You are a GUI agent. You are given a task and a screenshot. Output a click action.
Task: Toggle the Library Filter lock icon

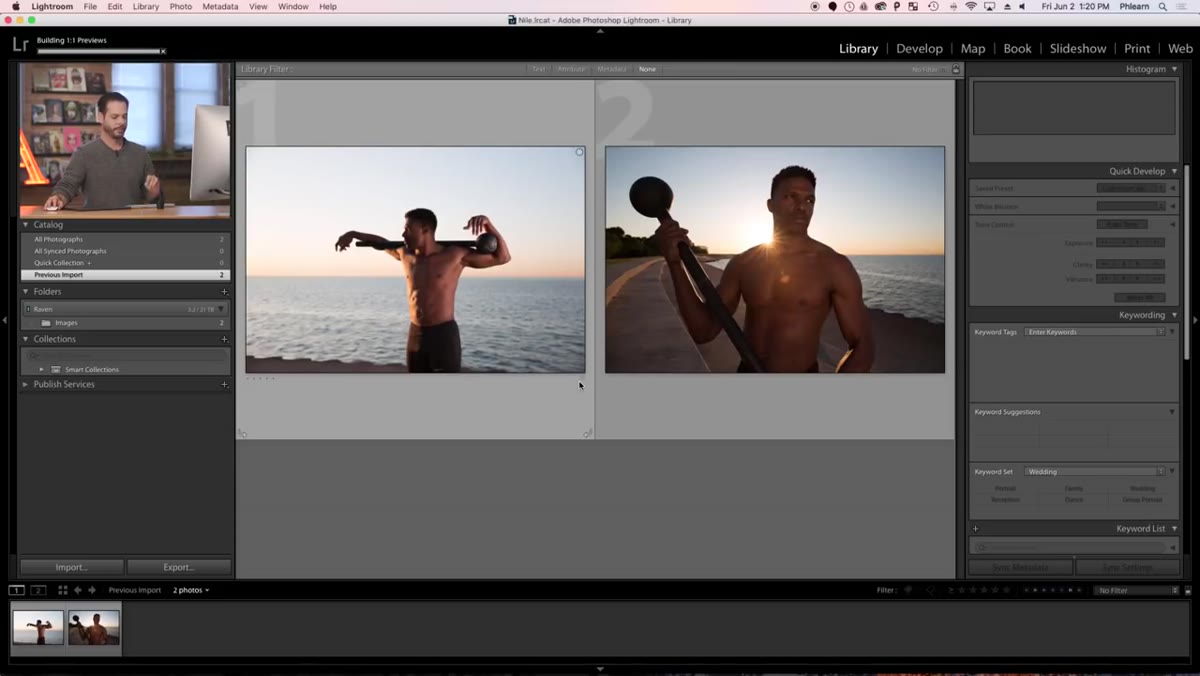[956, 69]
